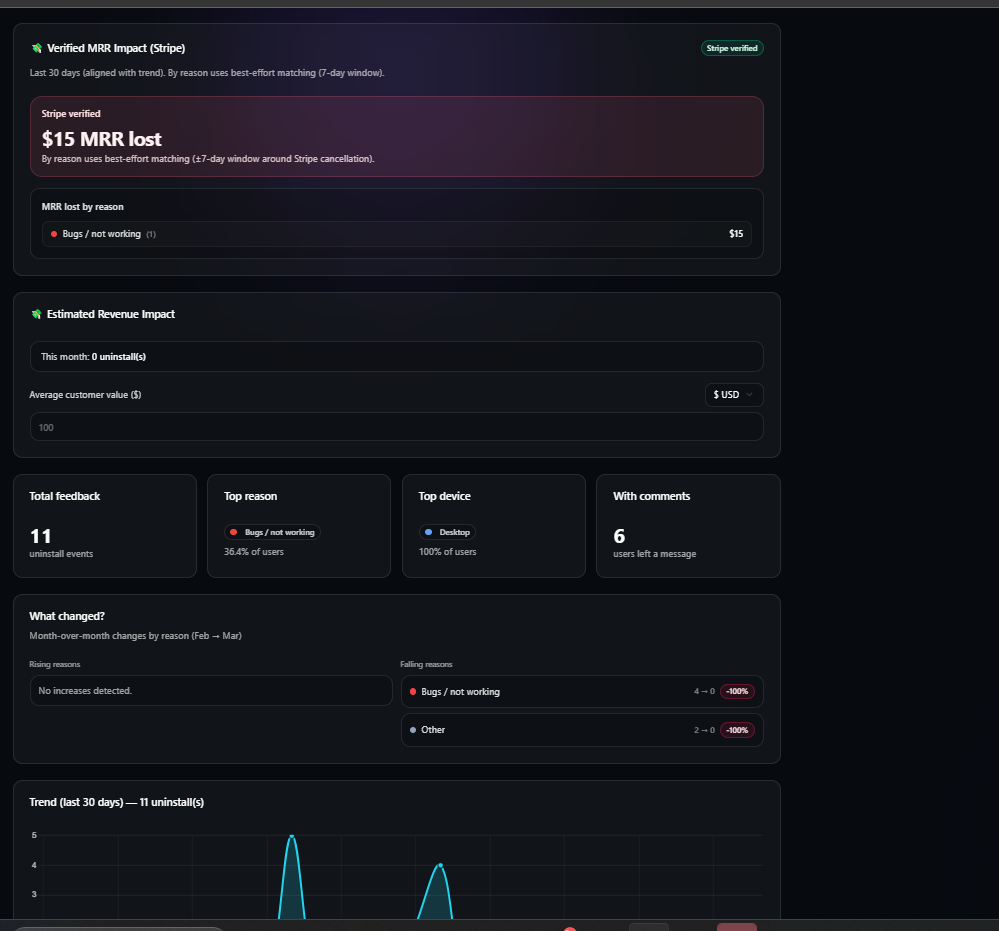Click the red dot next to Bugs / not working
The width and height of the screenshot is (999, 931).
click(x=53, y=233)
